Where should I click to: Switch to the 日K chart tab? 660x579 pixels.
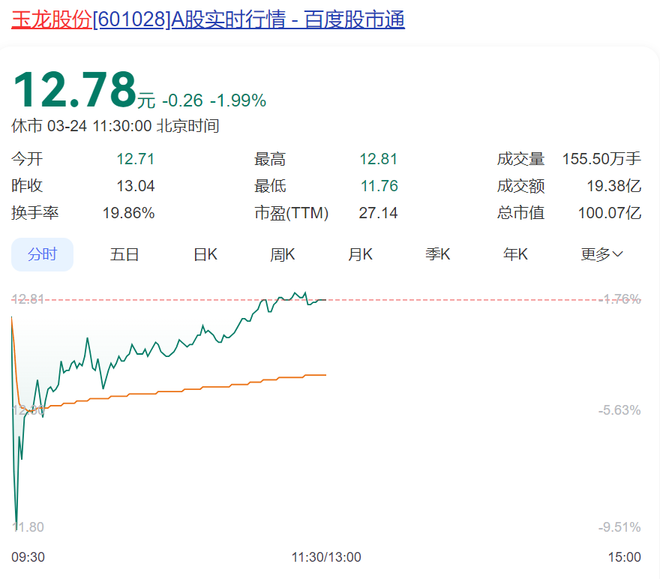coord(205,255)
